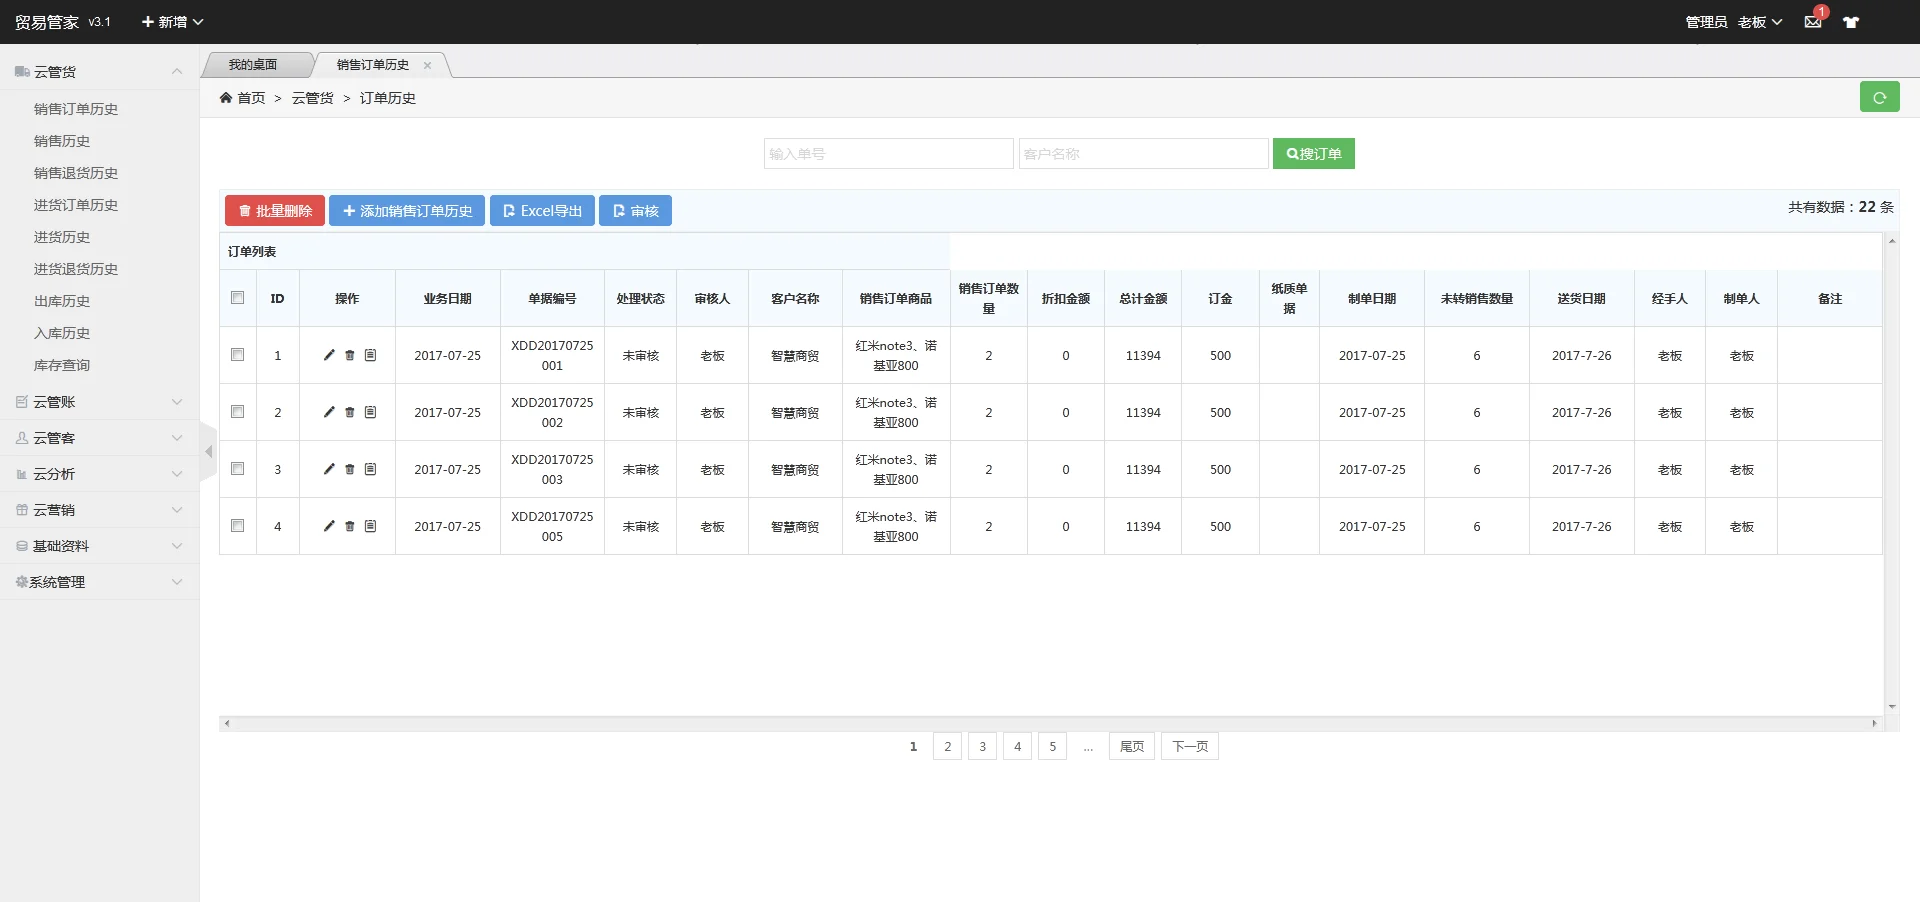Select the checkbox for order row 3

coord(237,468)
